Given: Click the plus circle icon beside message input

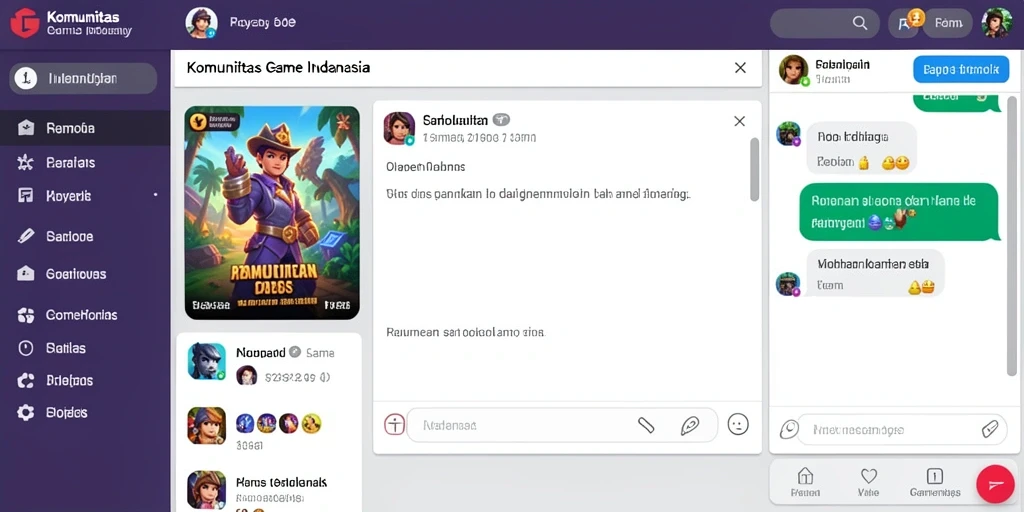Looking at the screenshot, I should pos(394,424).
